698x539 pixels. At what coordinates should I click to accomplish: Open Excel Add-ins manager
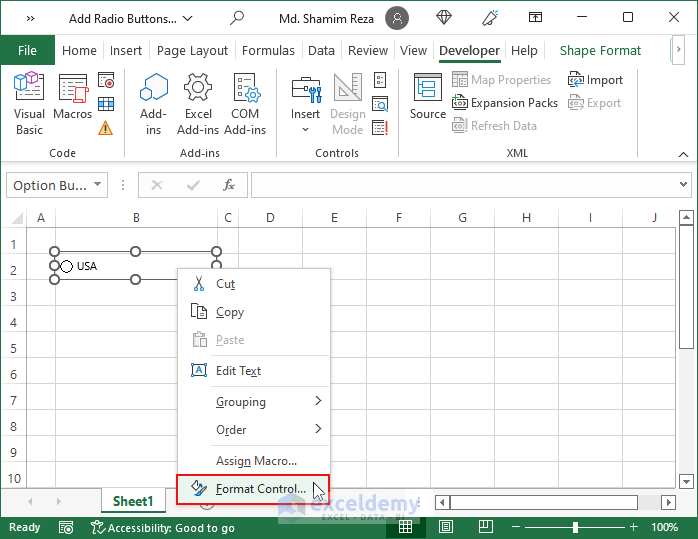(x=198, y=104)
